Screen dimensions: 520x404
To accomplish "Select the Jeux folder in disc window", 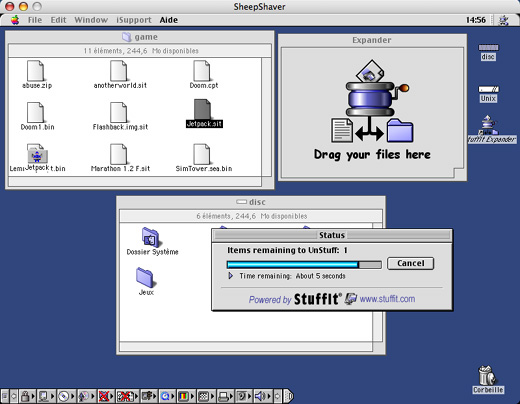I will 145,278.
